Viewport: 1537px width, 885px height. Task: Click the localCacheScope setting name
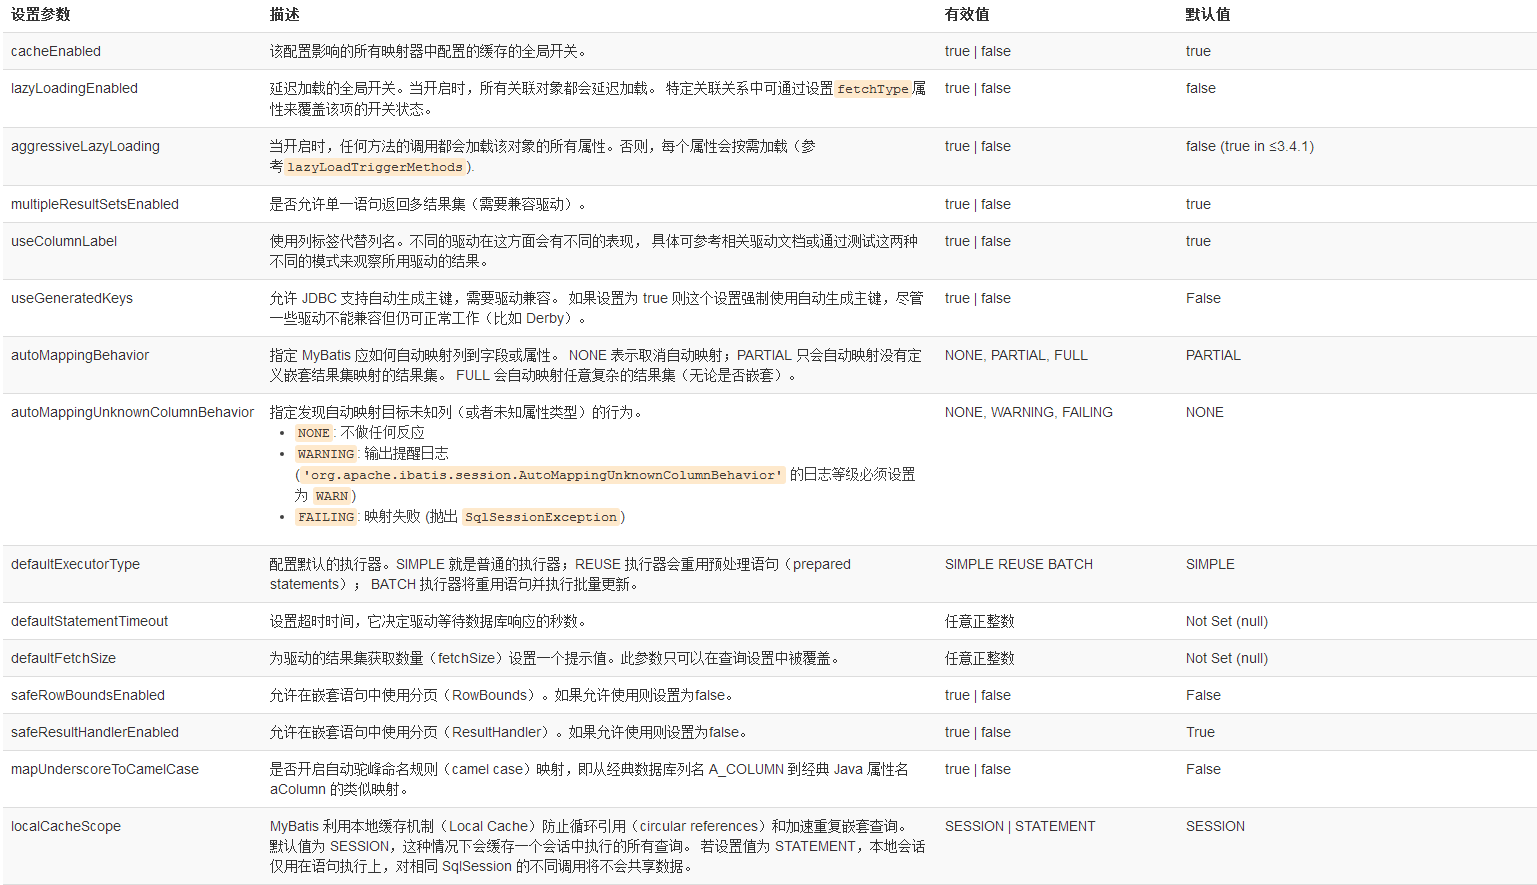(66, 826)
